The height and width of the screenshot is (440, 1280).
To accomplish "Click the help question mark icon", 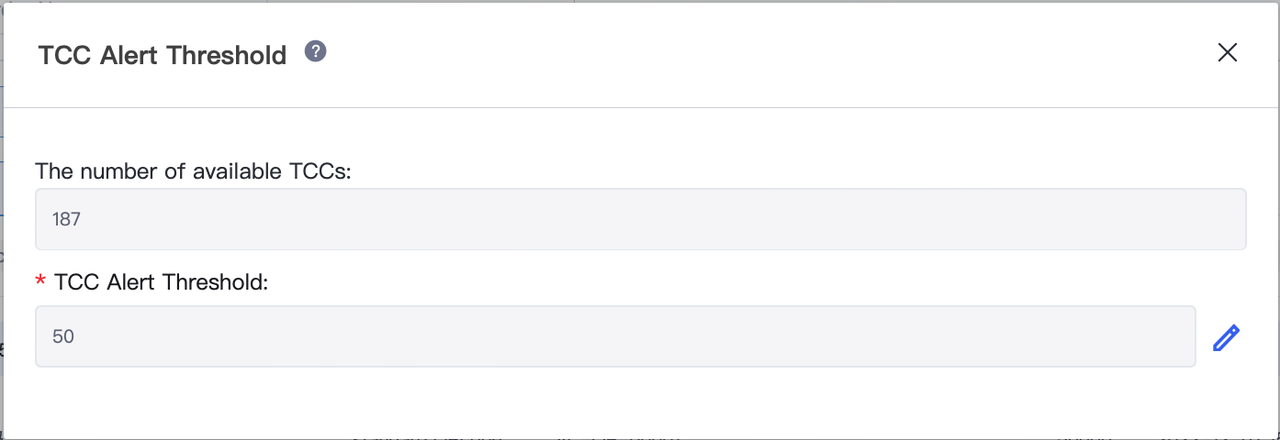I will [316, 52].
